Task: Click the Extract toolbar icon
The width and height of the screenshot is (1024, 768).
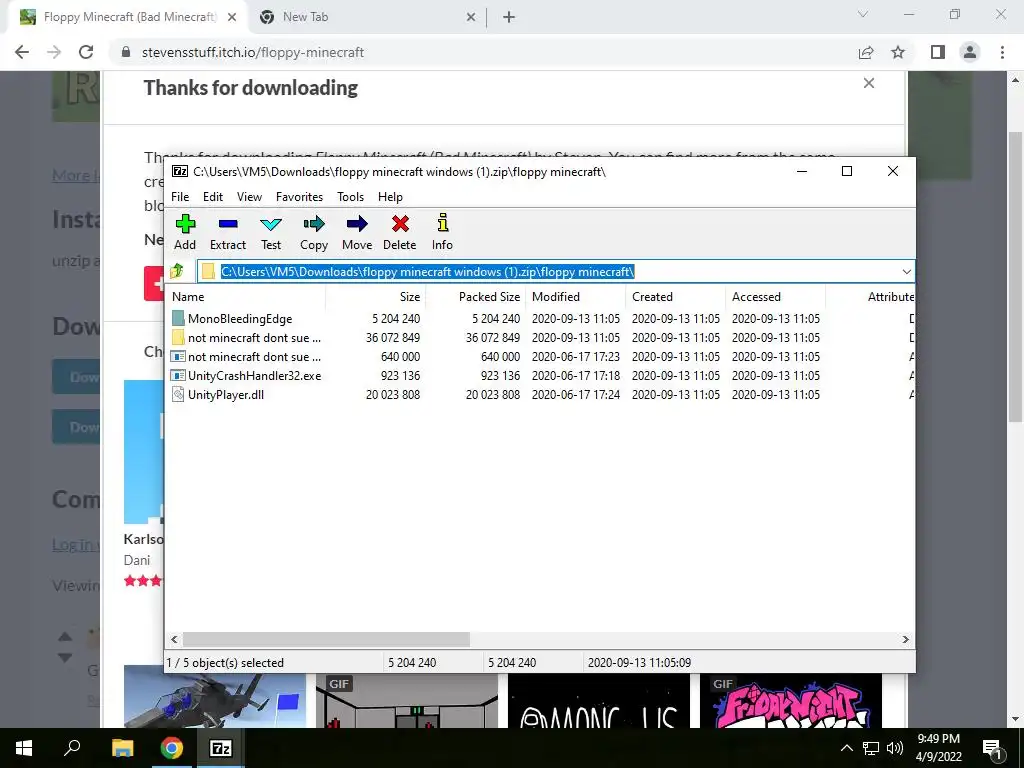Action: [x=227, y=232]
